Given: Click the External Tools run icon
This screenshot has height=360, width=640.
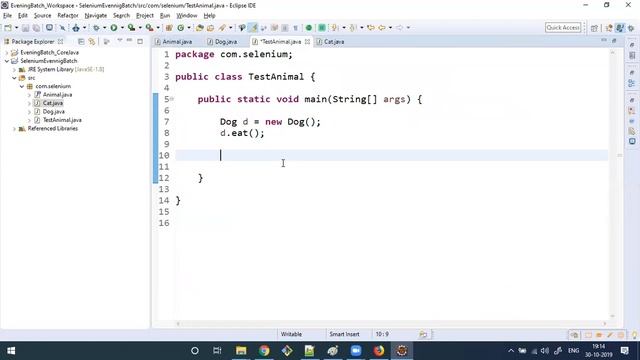Looking at the screenshot, I should 149,28.
